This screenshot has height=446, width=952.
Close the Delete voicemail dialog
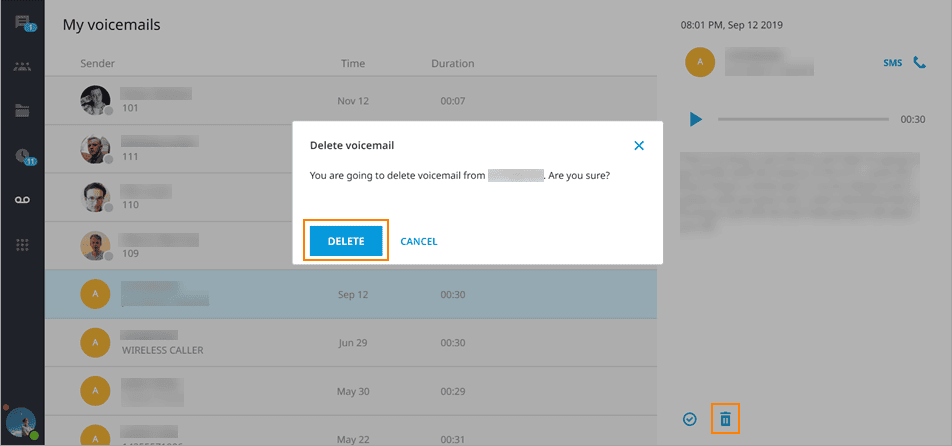639,146
